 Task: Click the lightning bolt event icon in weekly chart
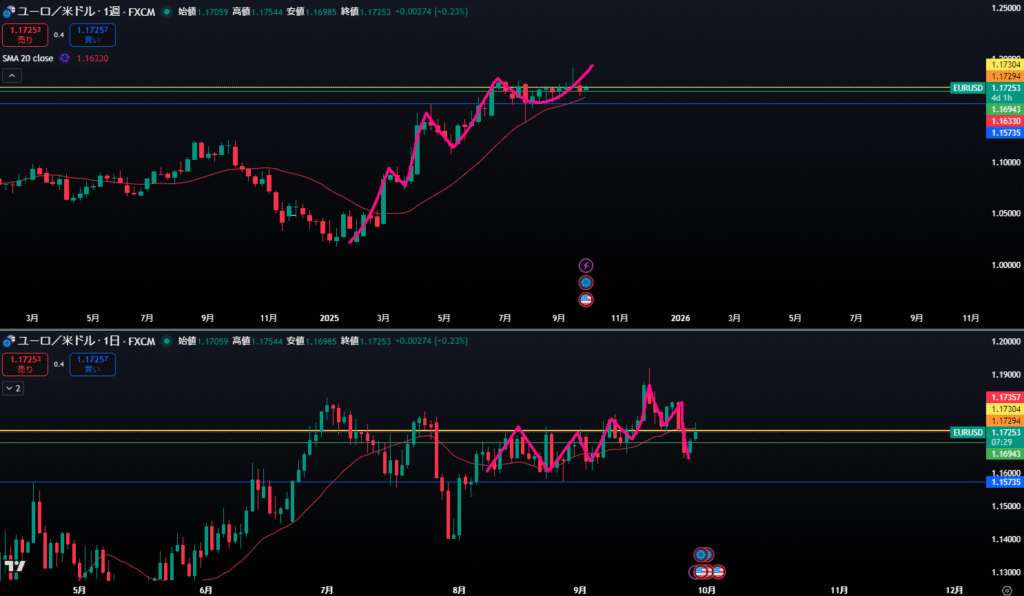[x=586, y=265]
